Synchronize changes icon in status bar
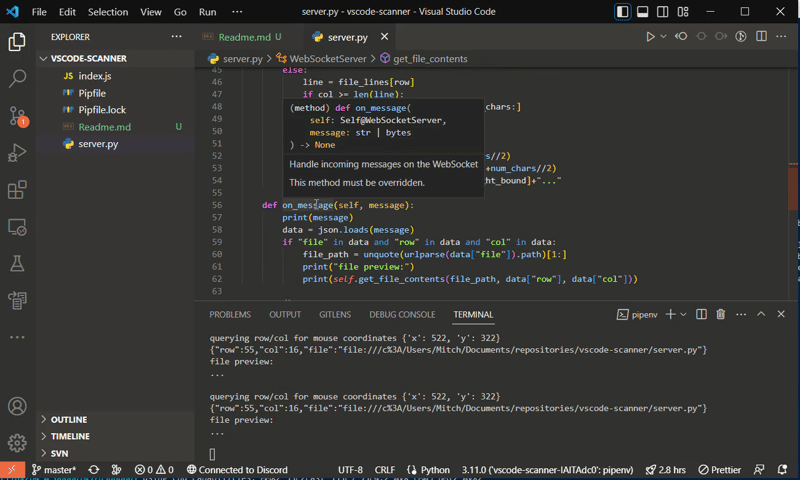800x480 pixels. 94,470
